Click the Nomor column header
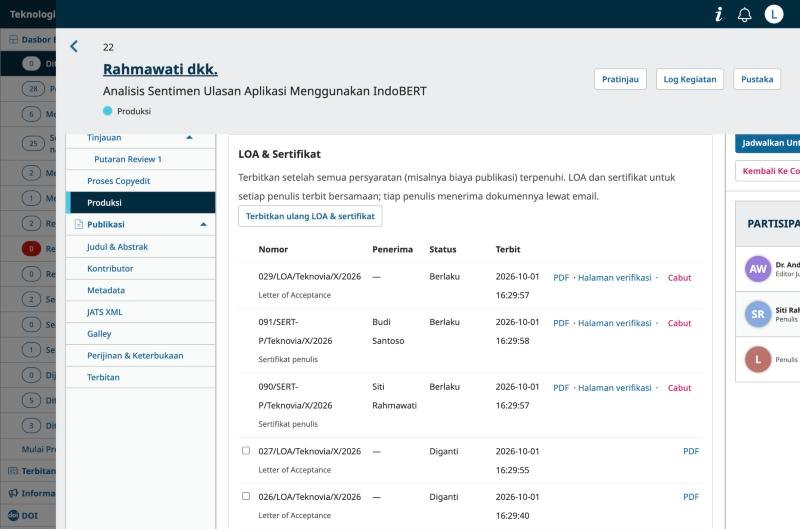Viewport: 800px width, 529px height. (x=273, y=249)
